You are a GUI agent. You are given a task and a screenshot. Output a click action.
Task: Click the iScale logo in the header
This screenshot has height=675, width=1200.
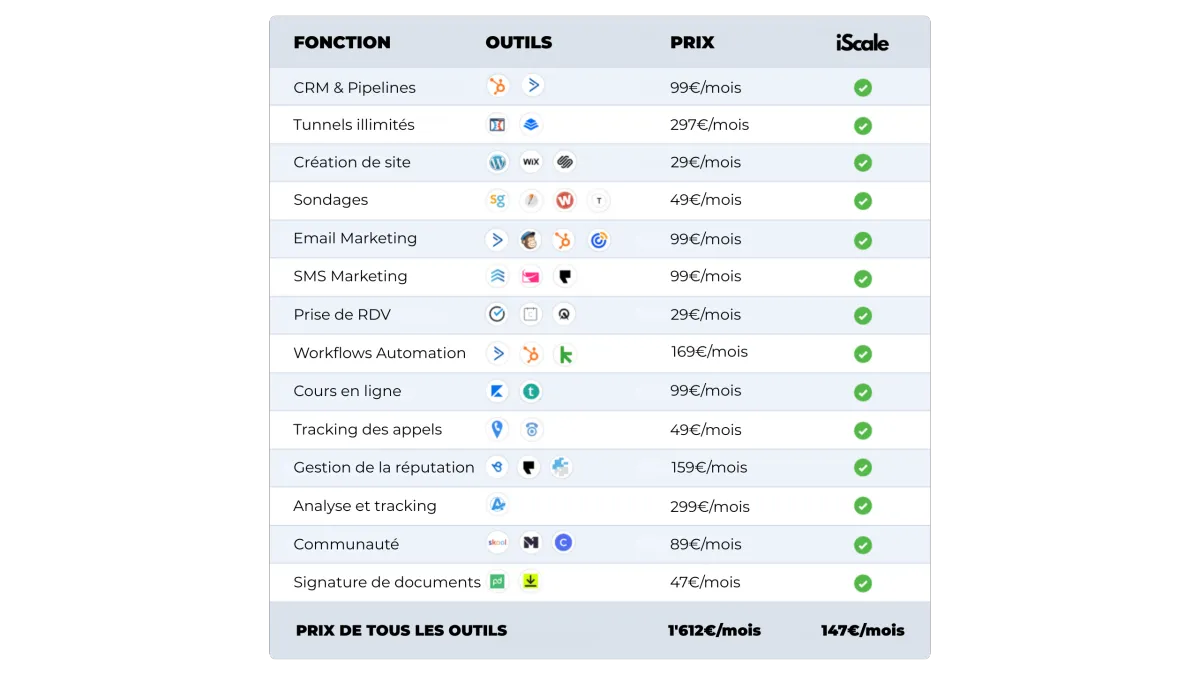point(862,42)
